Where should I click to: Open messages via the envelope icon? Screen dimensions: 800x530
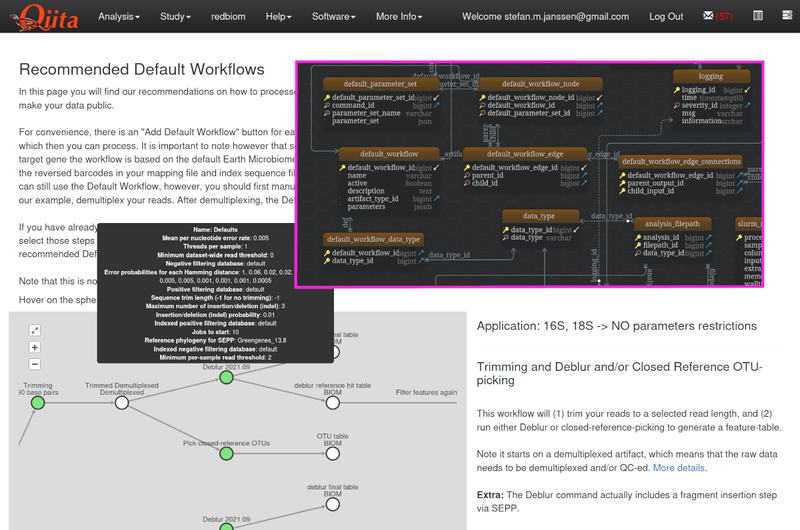click(708, 16)
